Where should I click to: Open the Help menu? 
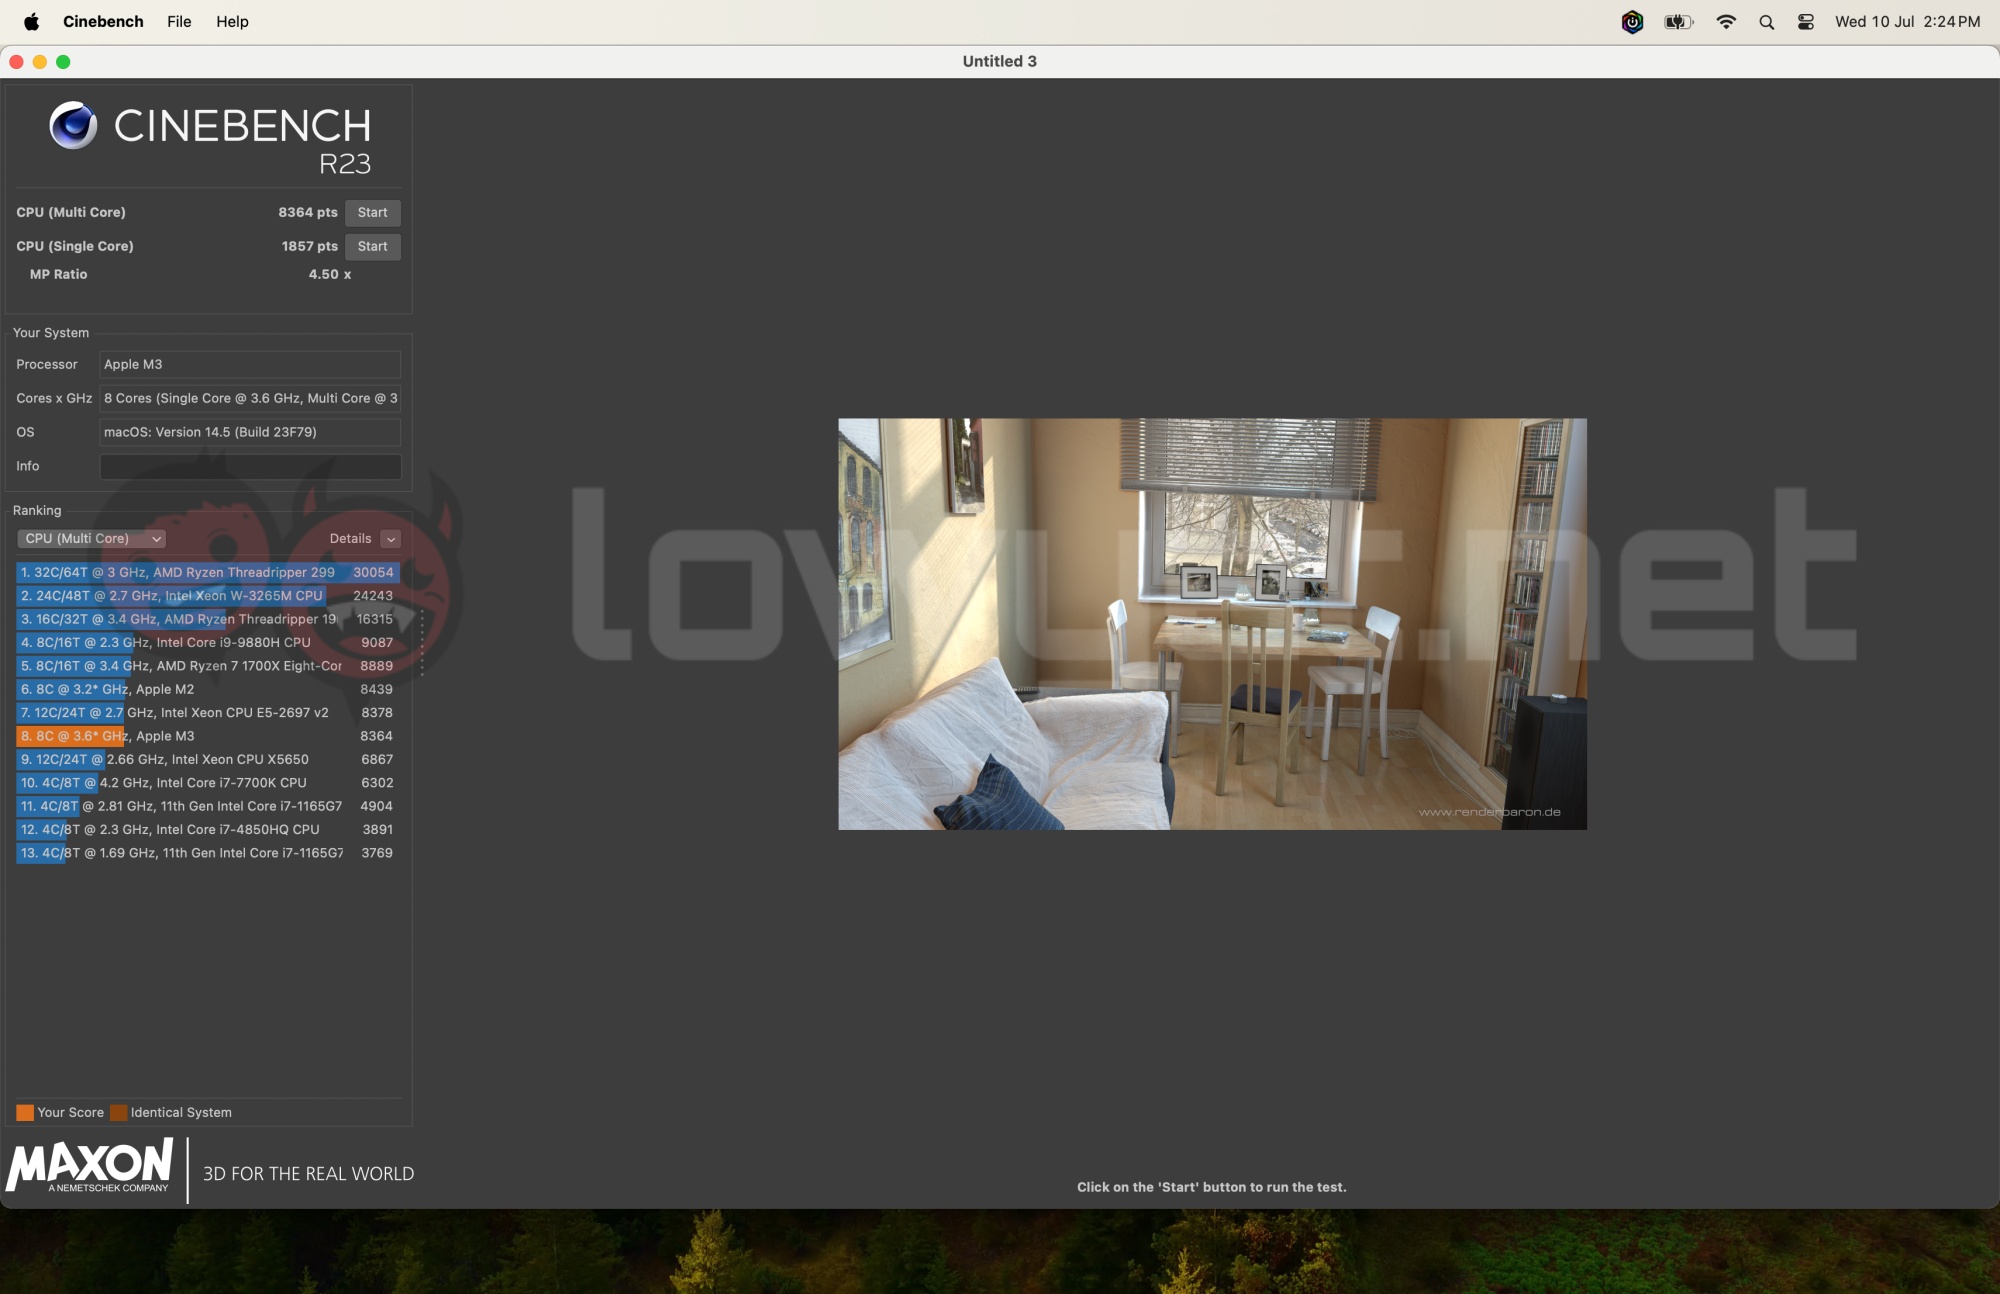click(232, 21)
